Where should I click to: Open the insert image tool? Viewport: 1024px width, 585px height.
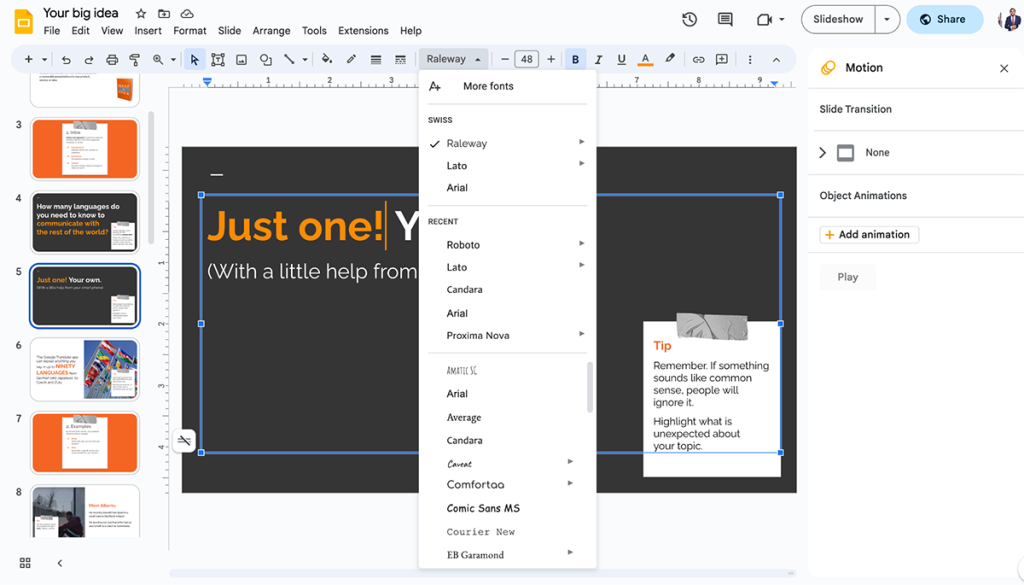pos(241,59)
